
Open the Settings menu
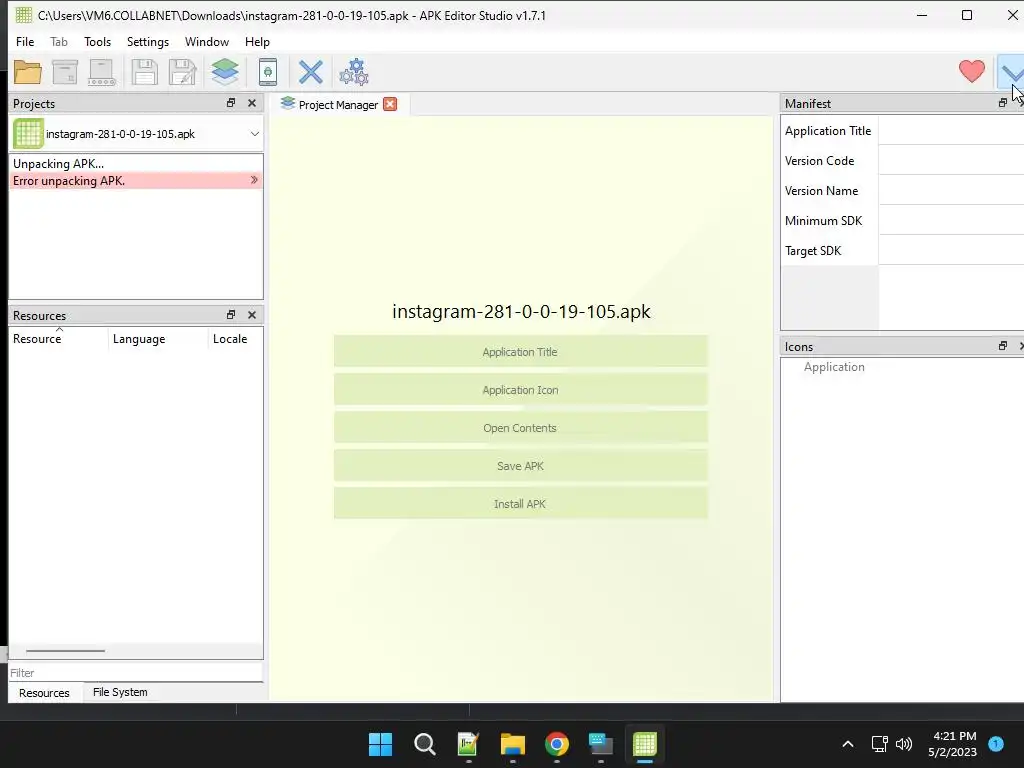[x=148, y=42]
